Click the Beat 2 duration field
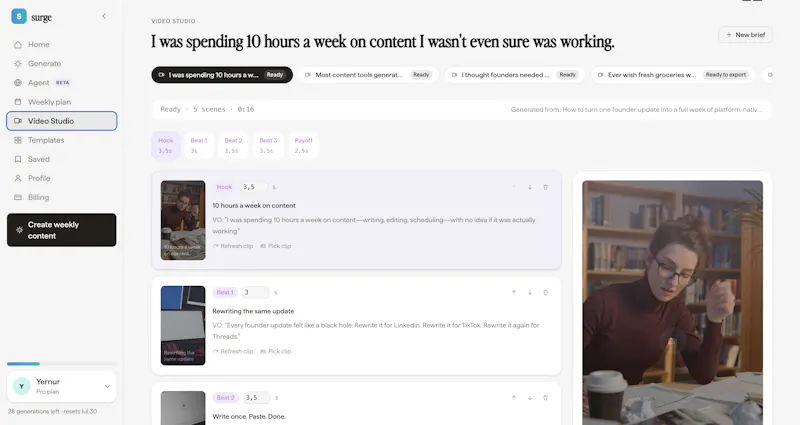This screenshot has height=425, width=800. click(255, 397)
